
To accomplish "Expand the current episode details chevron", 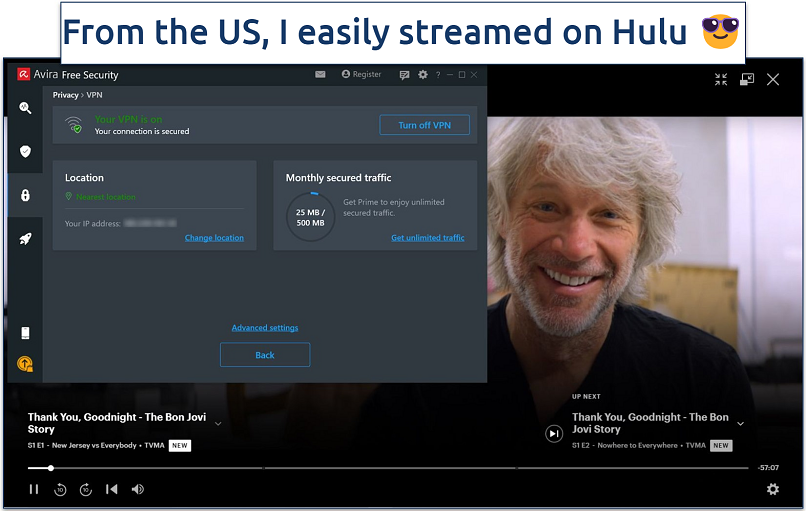I will (218, 424).
